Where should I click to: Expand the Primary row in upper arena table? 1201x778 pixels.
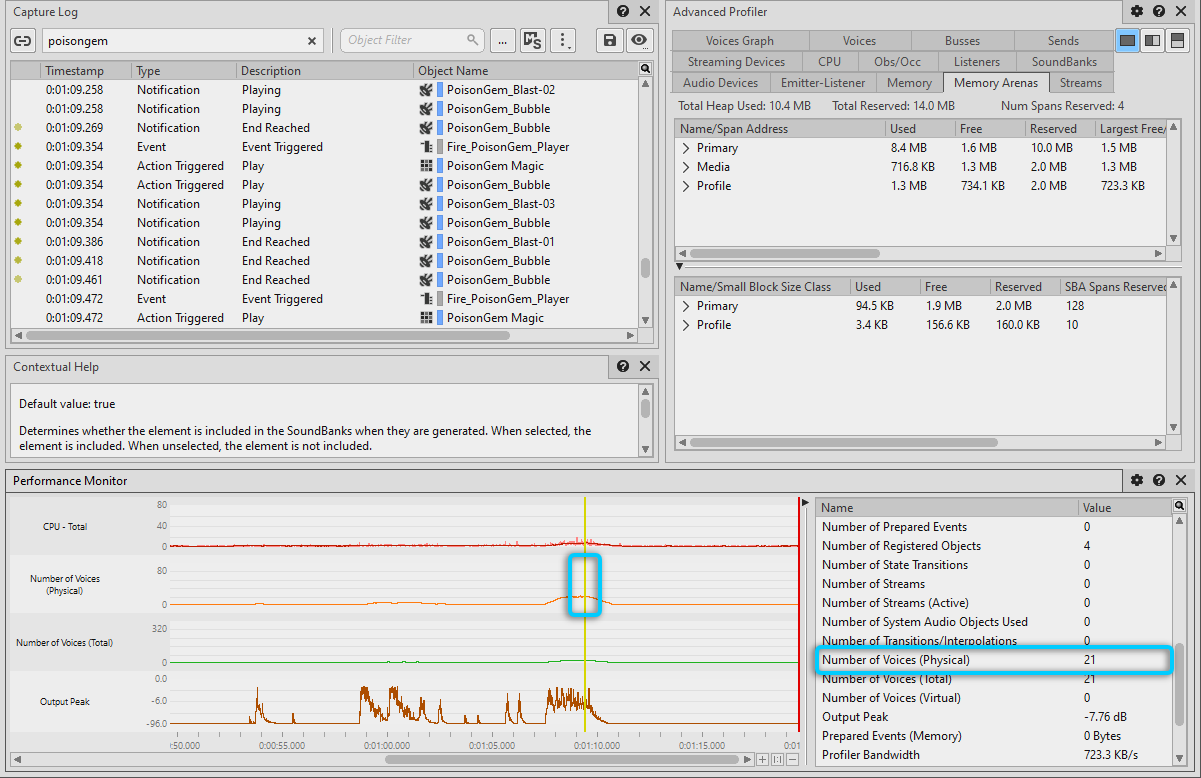(x=686, y=148)
